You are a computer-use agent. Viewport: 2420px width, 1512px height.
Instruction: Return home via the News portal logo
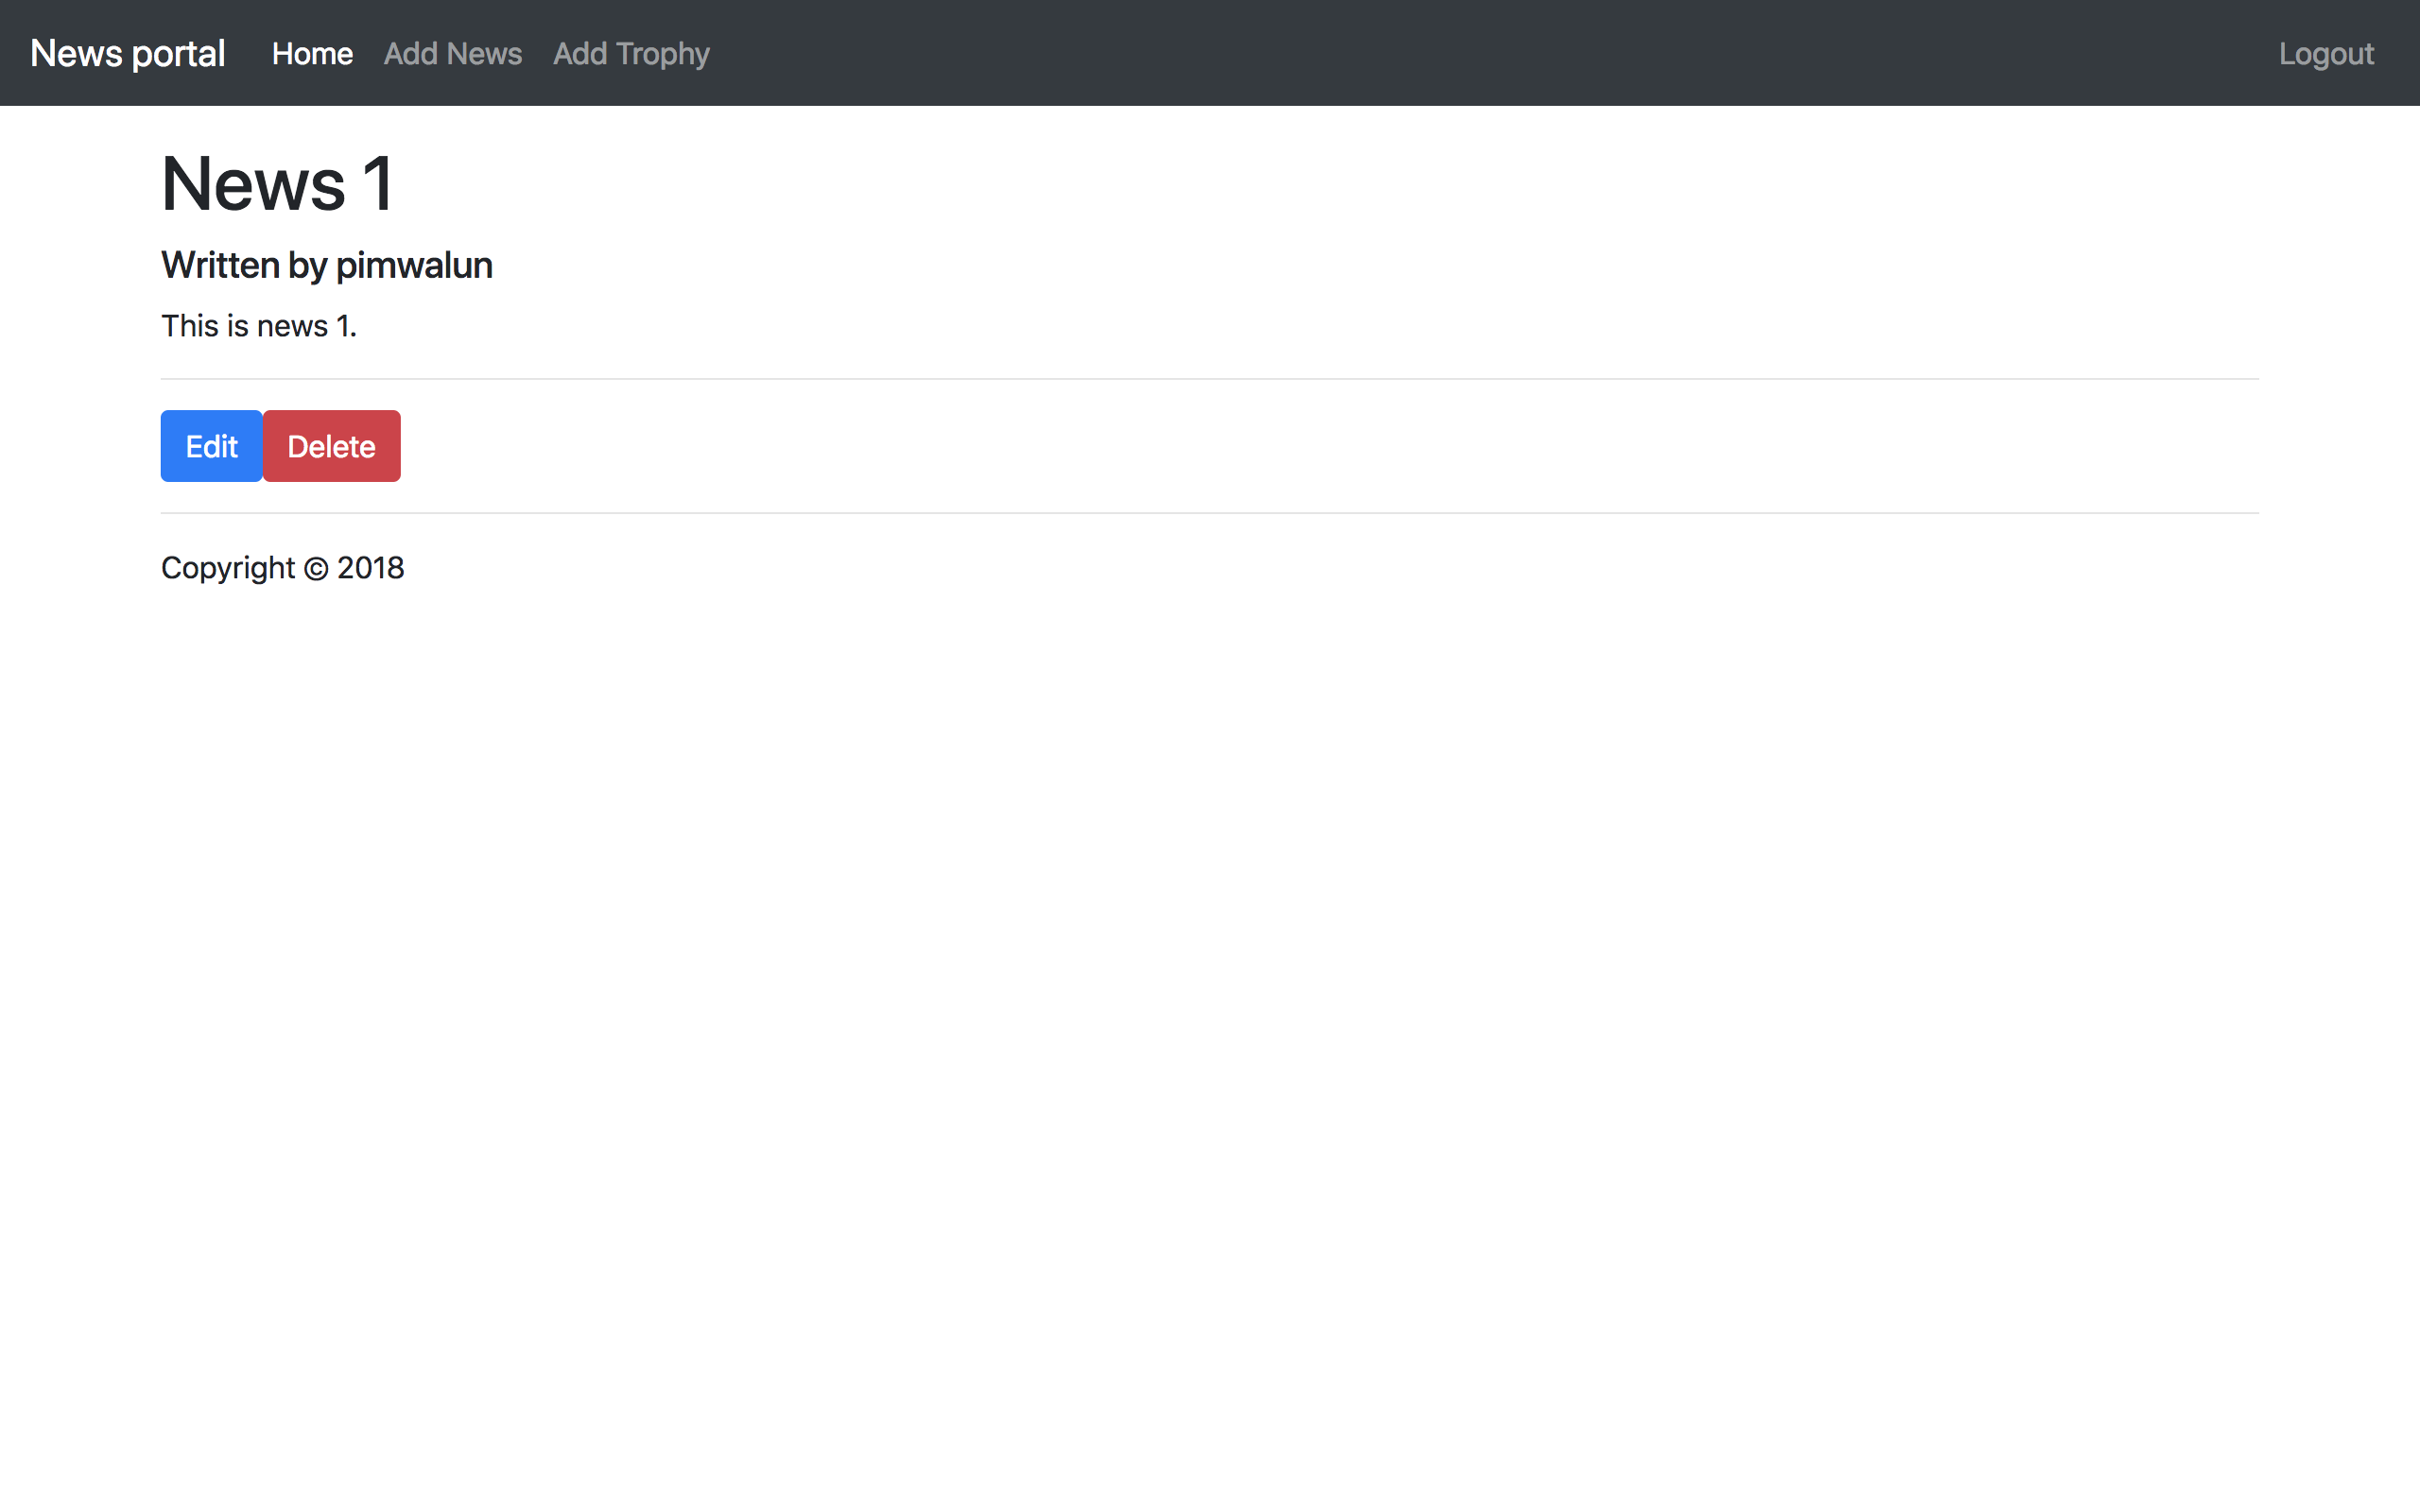(x=126, y=53)
